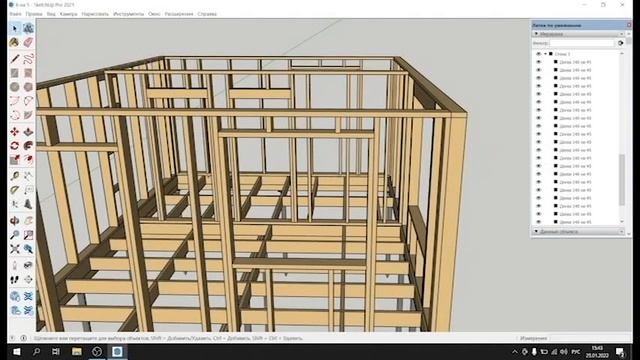Image resolution: width=640 pixels, height=360 pixels.
Task: Open Windows taskbar search
Action: pyautogui.click(x=36, y=351)
